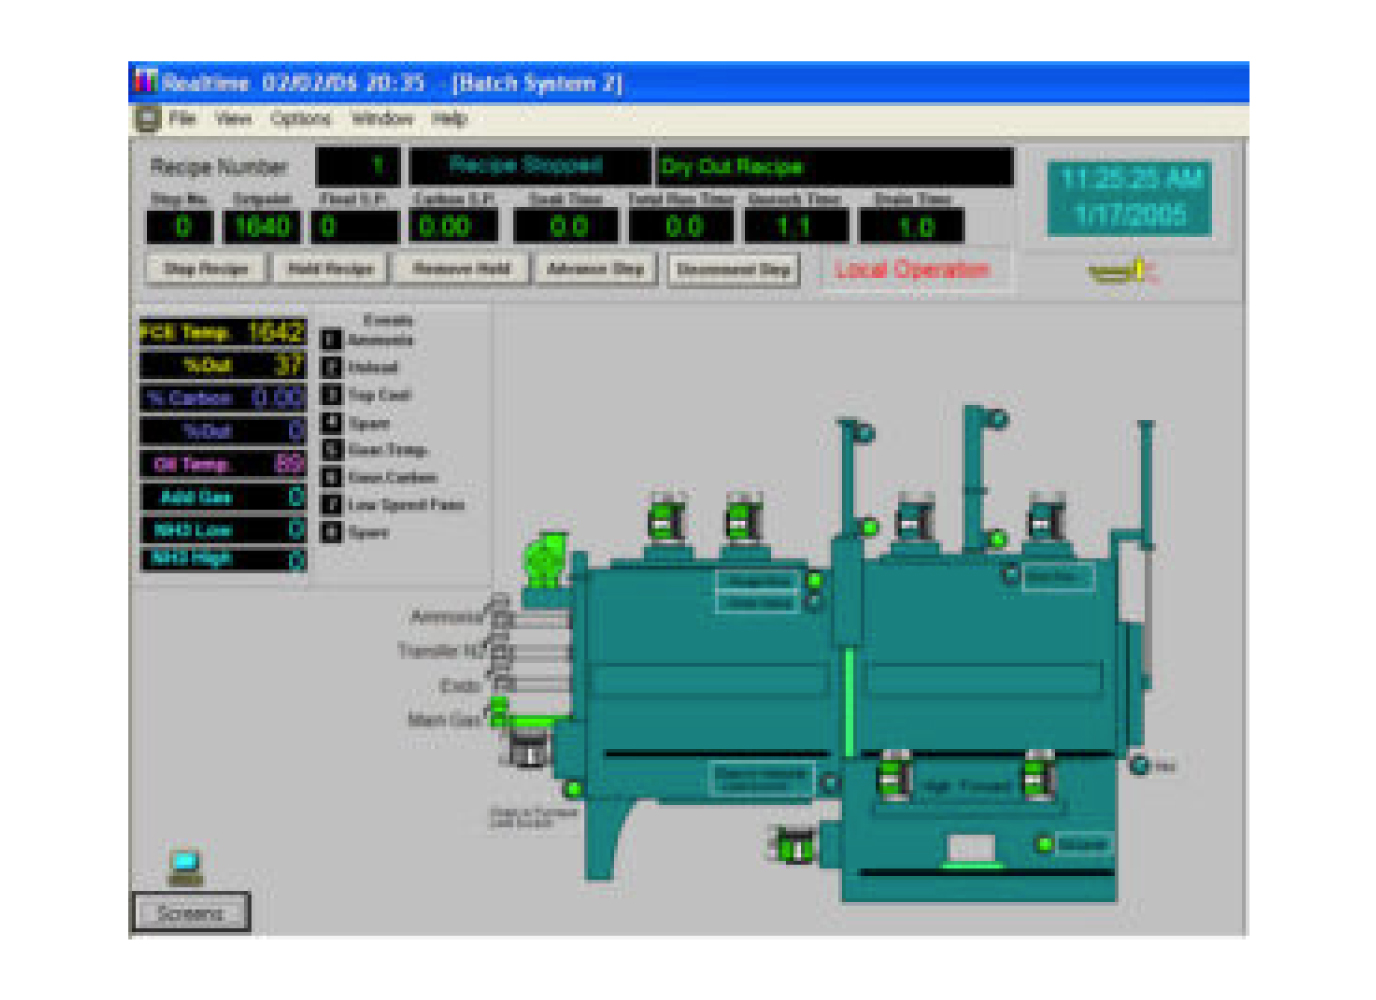Click the Ammonia valve icon on furnace inlet
Viewport: 1376px width, 1000px height.
click(500, 611)
